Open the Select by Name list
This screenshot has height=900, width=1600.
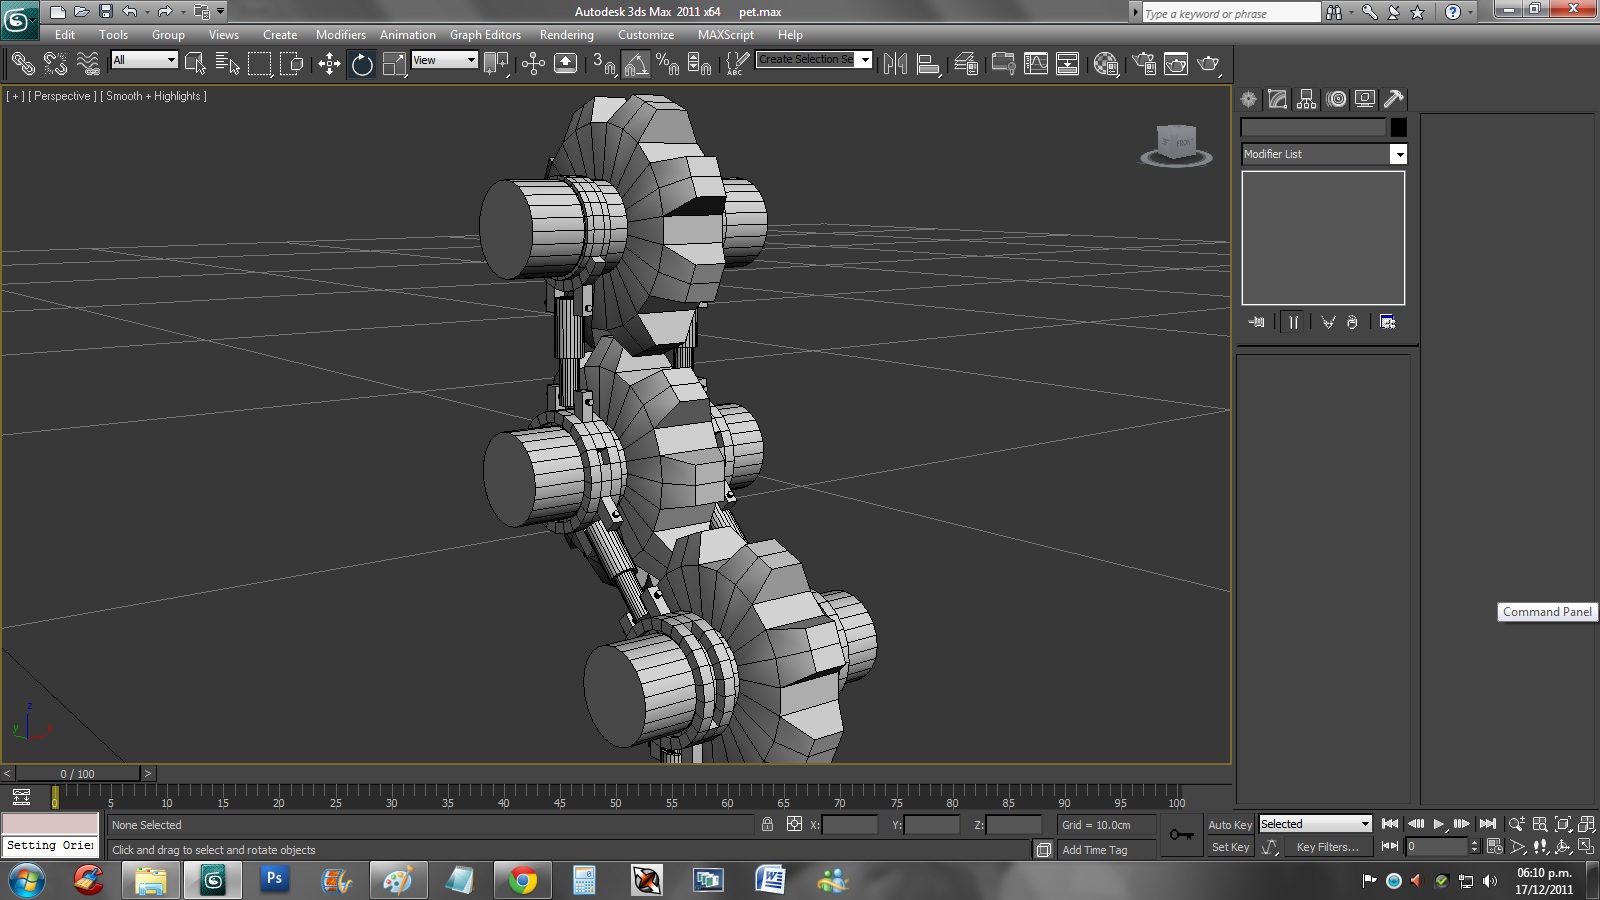point(227,64)
